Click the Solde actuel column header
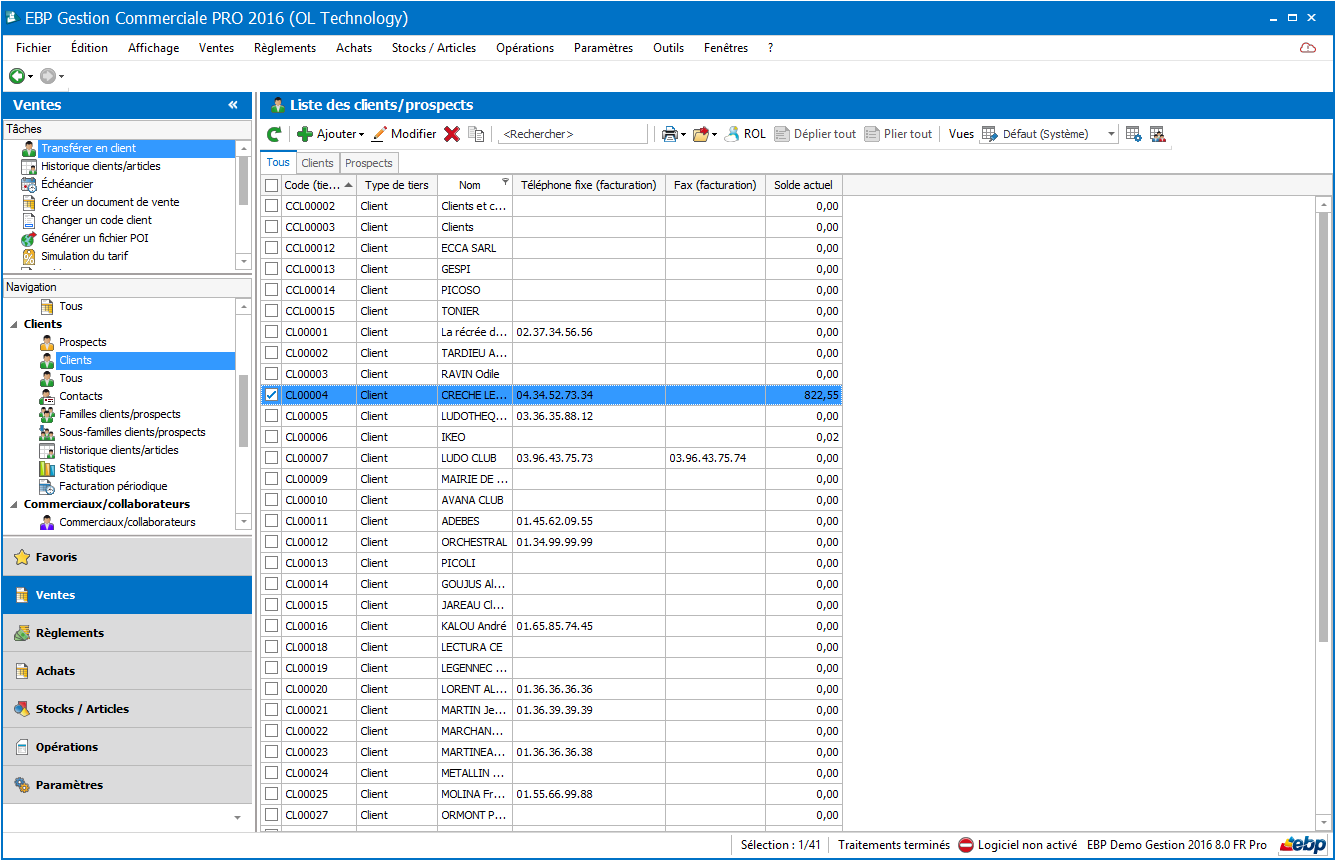The width and height of the screenshot is (1336, 861). pyautogui.click(x=804, y=185)
